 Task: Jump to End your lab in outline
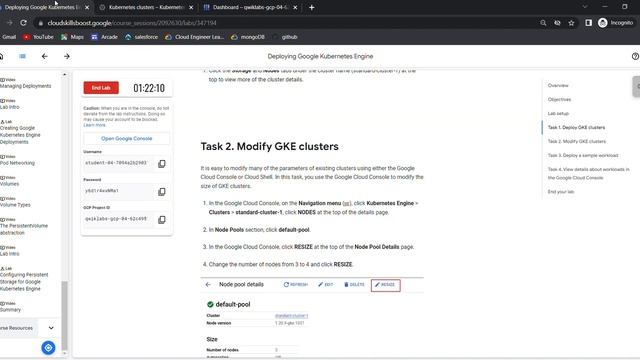(561, 191)
